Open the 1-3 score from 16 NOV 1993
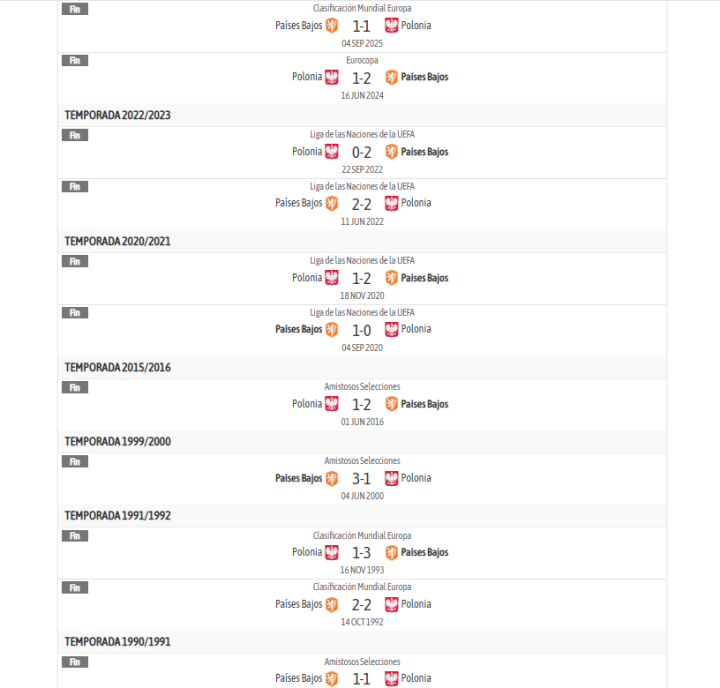This screenshot has height=688, width=720. tap(361, 552)
